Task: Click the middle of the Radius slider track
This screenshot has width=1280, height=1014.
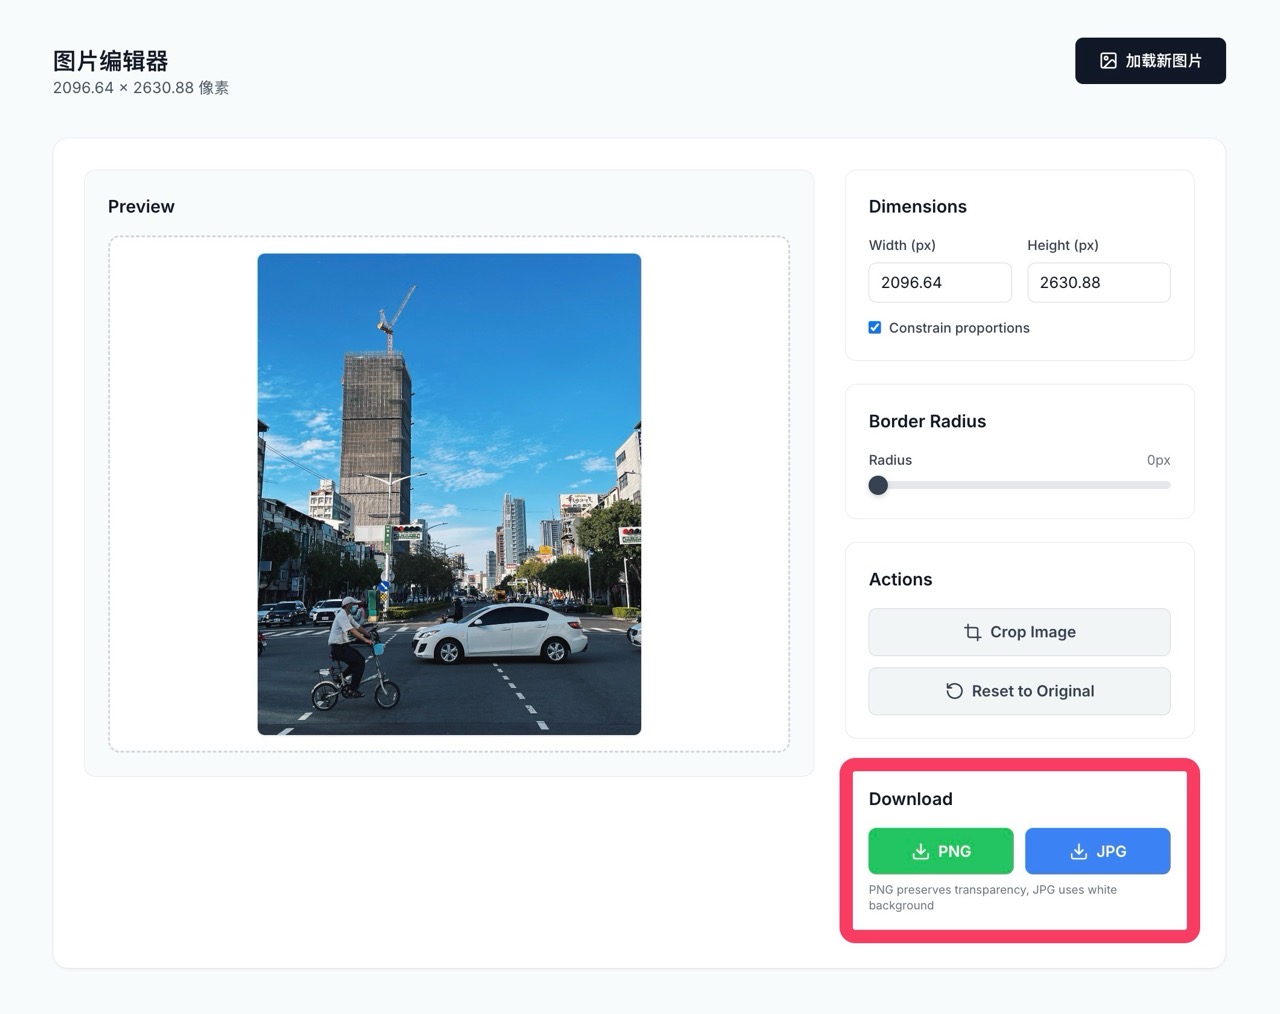Action: click(x=1019, y=485)
